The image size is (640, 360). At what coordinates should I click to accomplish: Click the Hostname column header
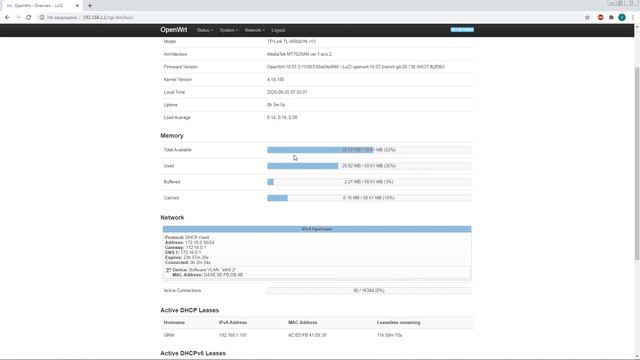pyautogui.click(x=174, y=322)
